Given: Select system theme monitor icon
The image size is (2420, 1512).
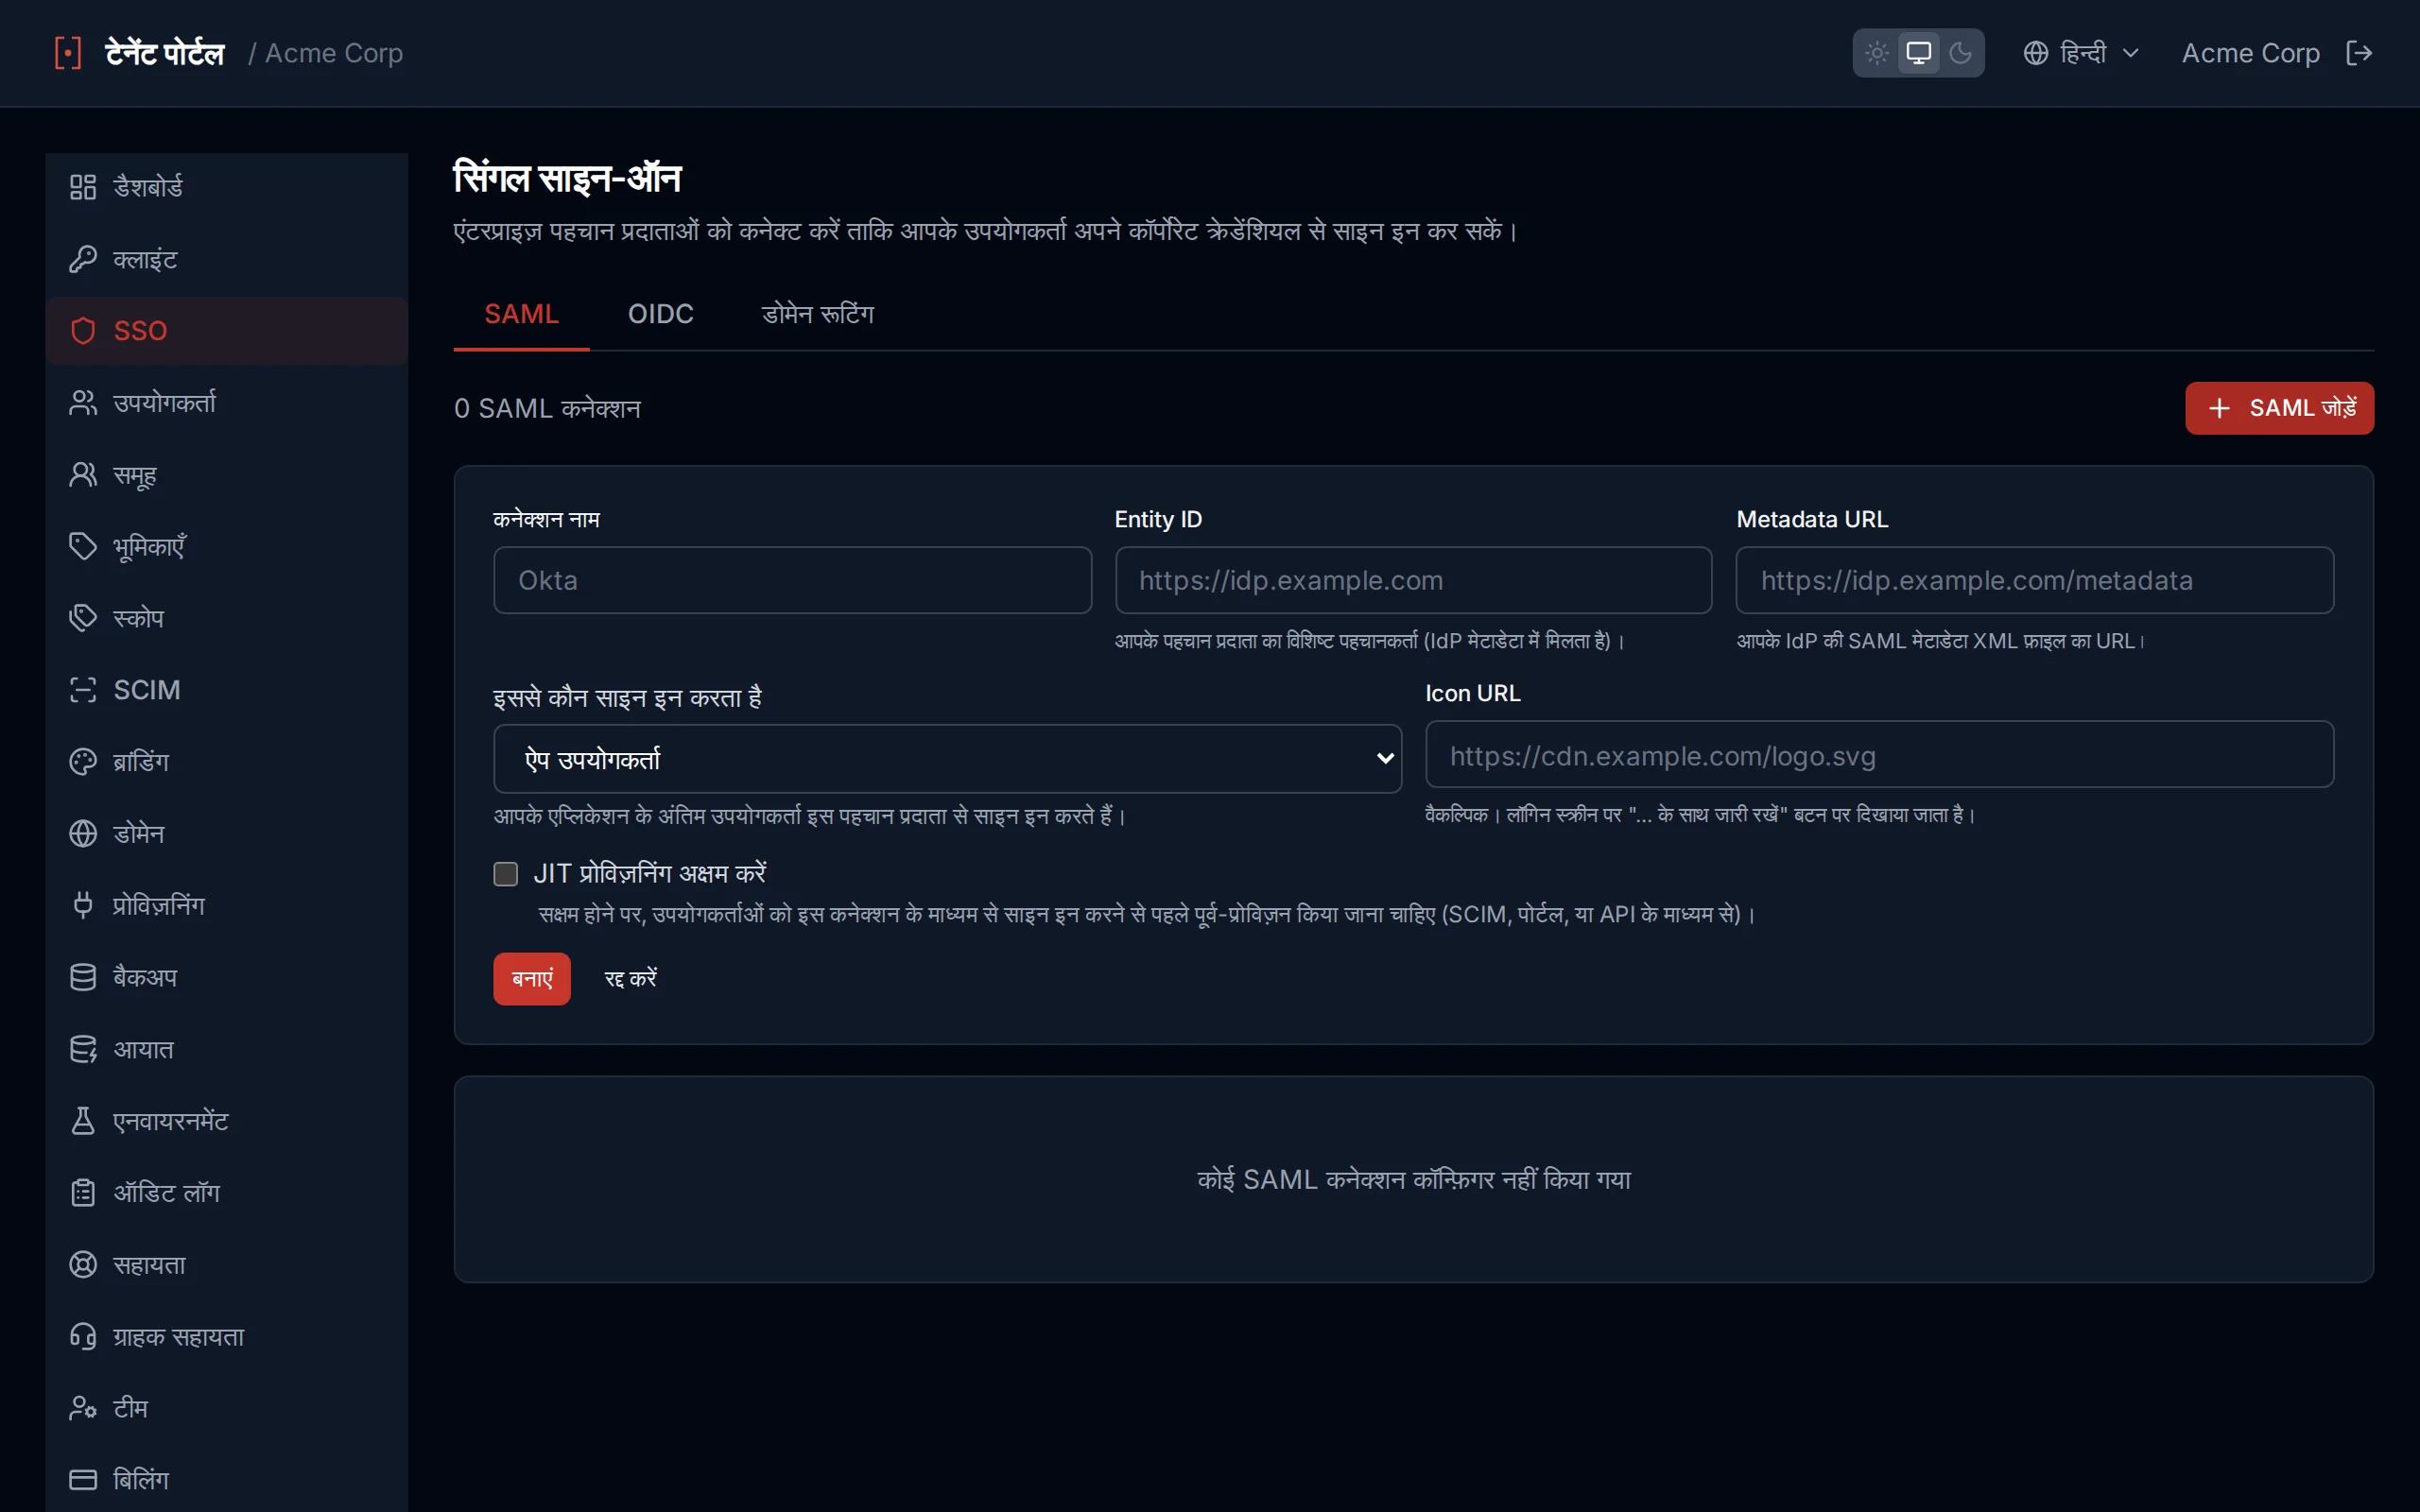Looking at the screenshot, I should click(x=1918, y=53).
